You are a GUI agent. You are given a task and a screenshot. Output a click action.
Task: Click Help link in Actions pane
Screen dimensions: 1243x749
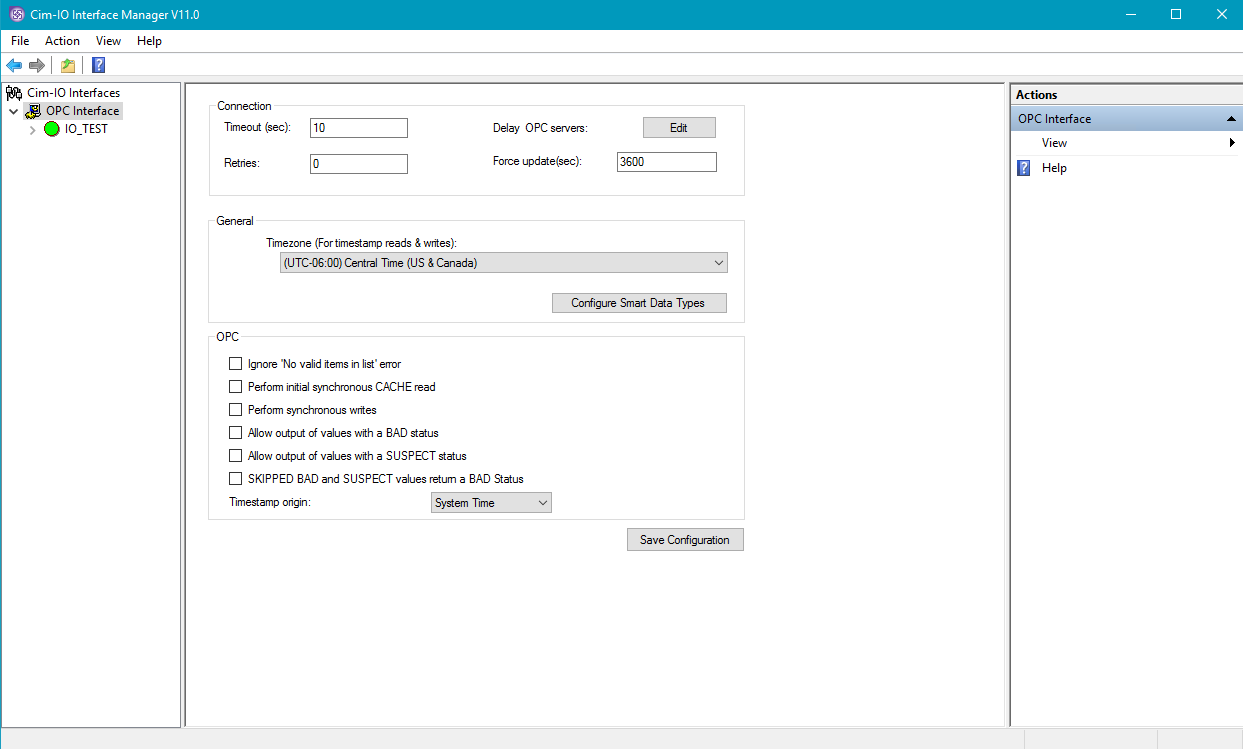coord(1054,168)
